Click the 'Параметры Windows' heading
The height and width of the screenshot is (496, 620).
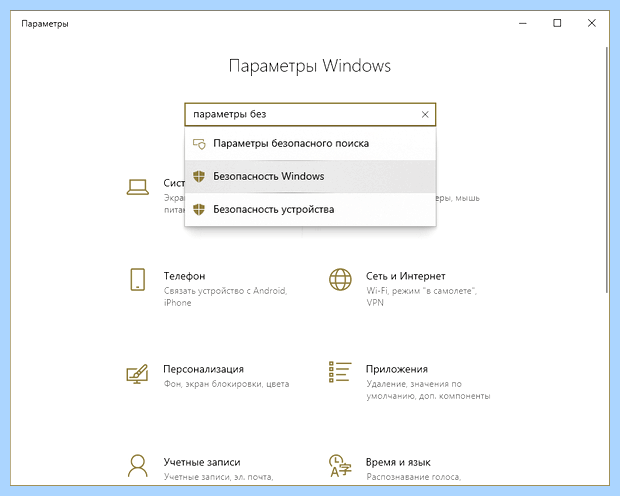click(310, 66)
